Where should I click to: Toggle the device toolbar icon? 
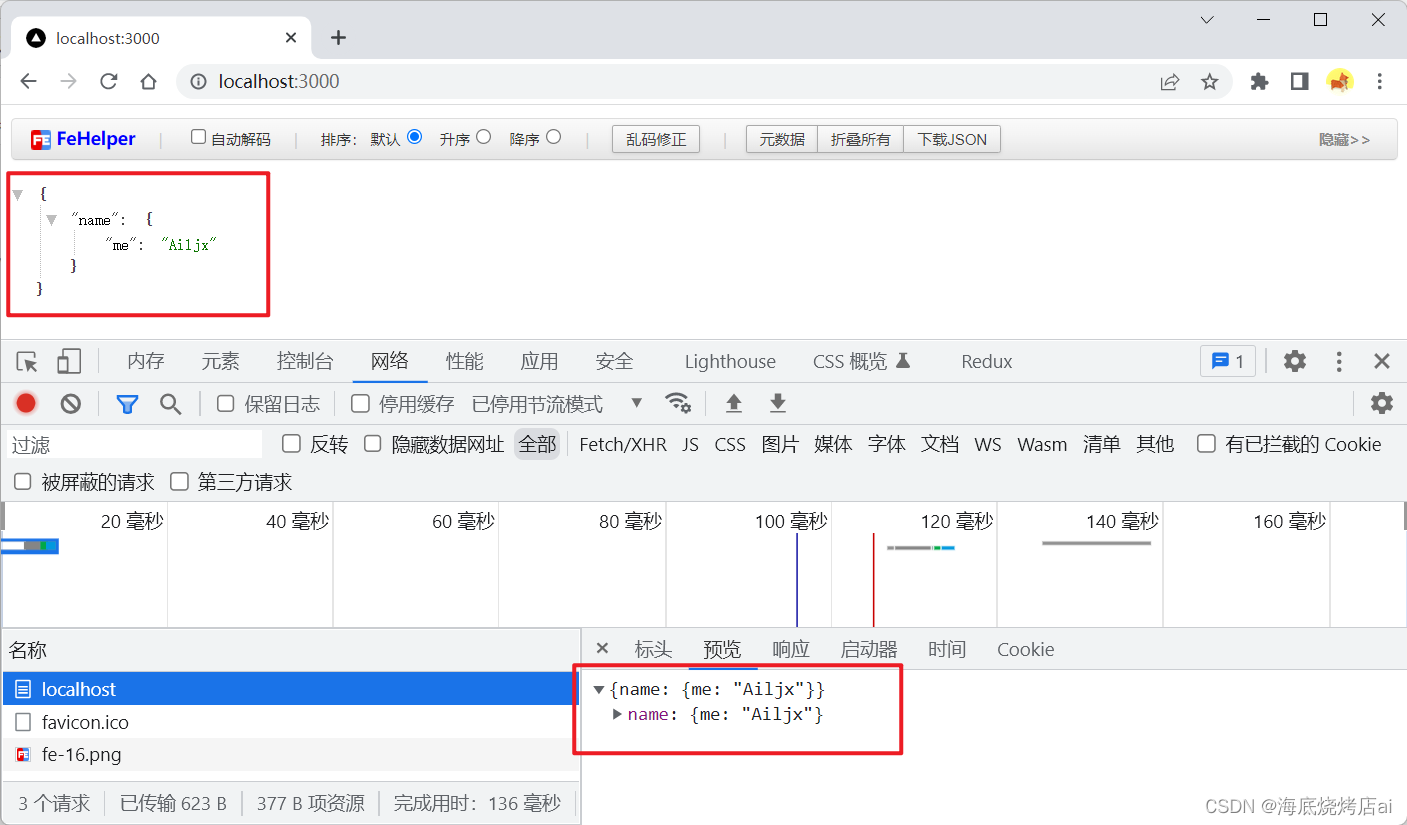tap(68, 362)
